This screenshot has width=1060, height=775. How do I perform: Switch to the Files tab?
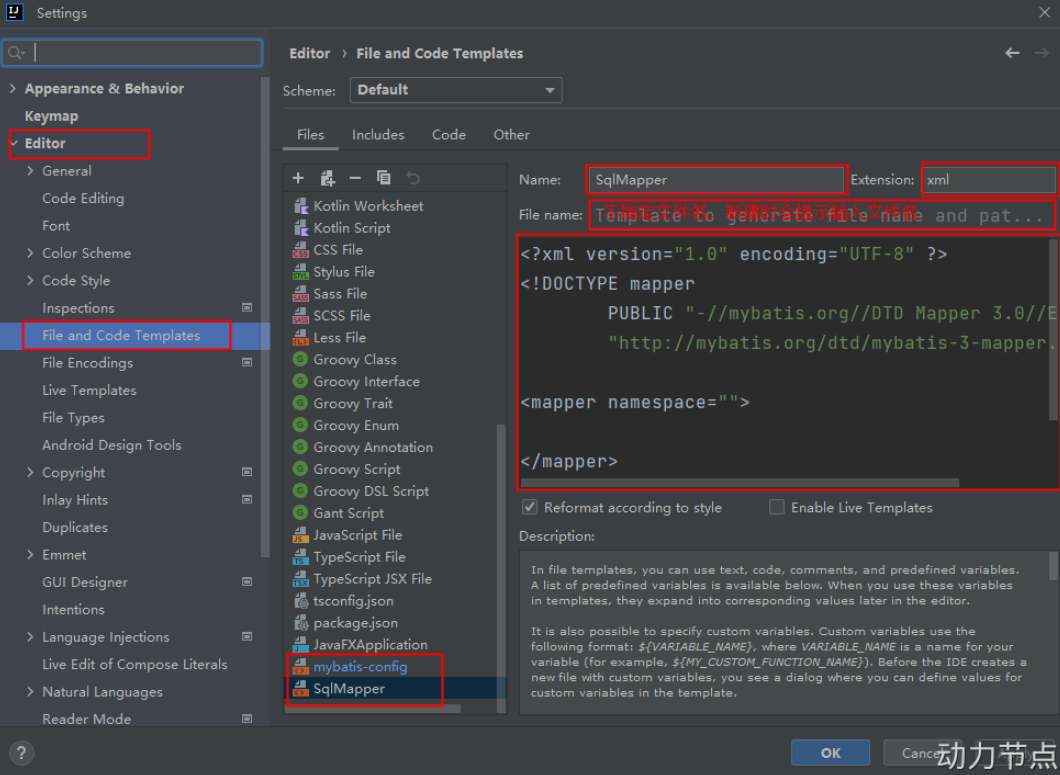310,135
